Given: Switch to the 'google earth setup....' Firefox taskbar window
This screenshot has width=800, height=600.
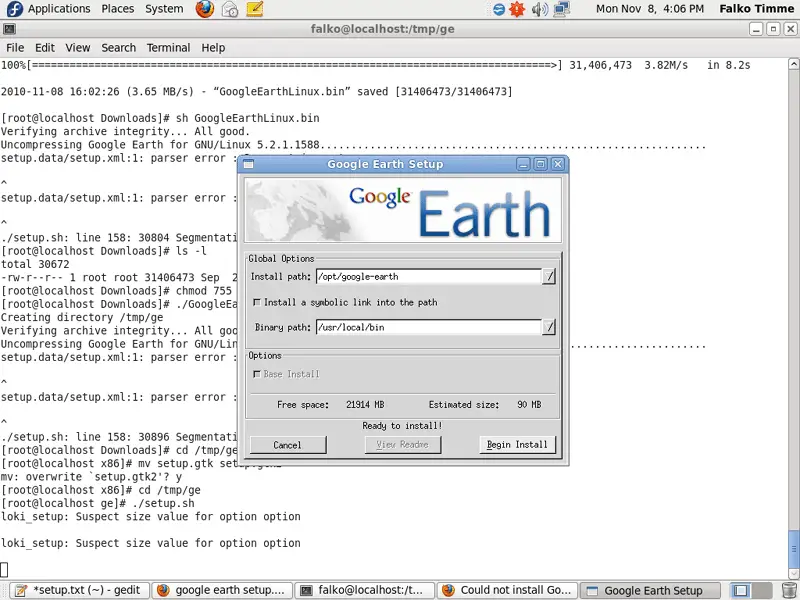Looking at the screenshot, I should [x=222, y=590].
